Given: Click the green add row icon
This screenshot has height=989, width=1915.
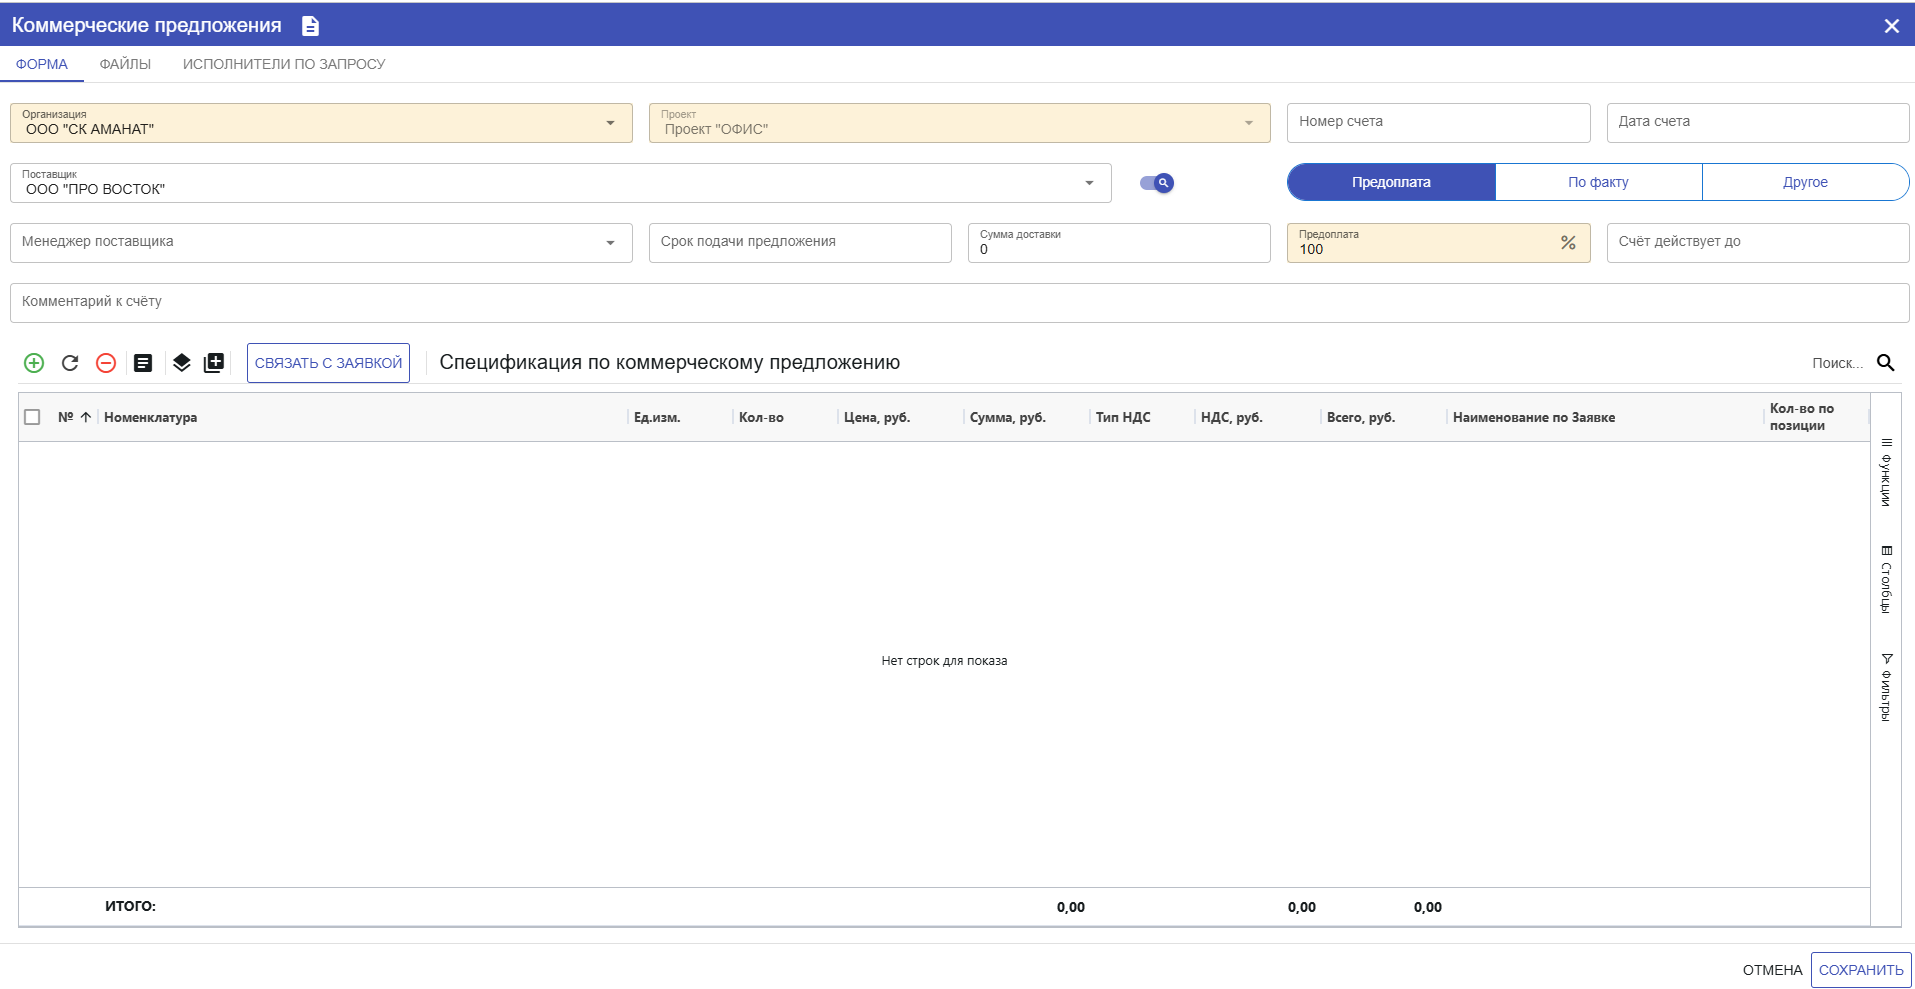Looking at the screenshot, I should point(34,363).
